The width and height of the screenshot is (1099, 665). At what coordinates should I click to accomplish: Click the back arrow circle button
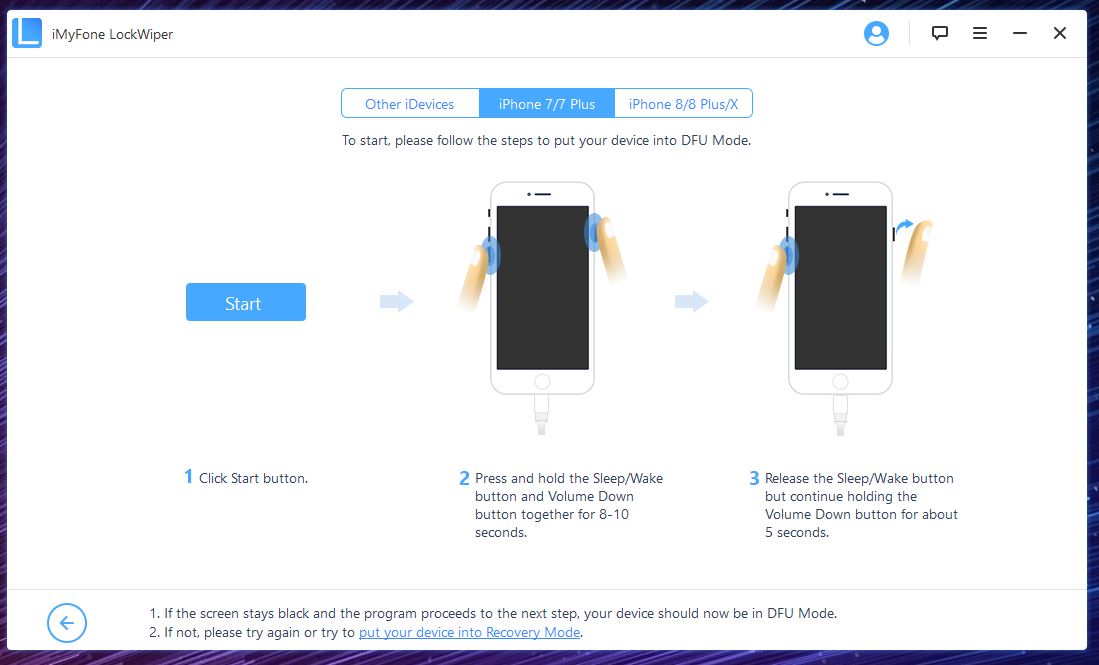[x=67, y=623]
